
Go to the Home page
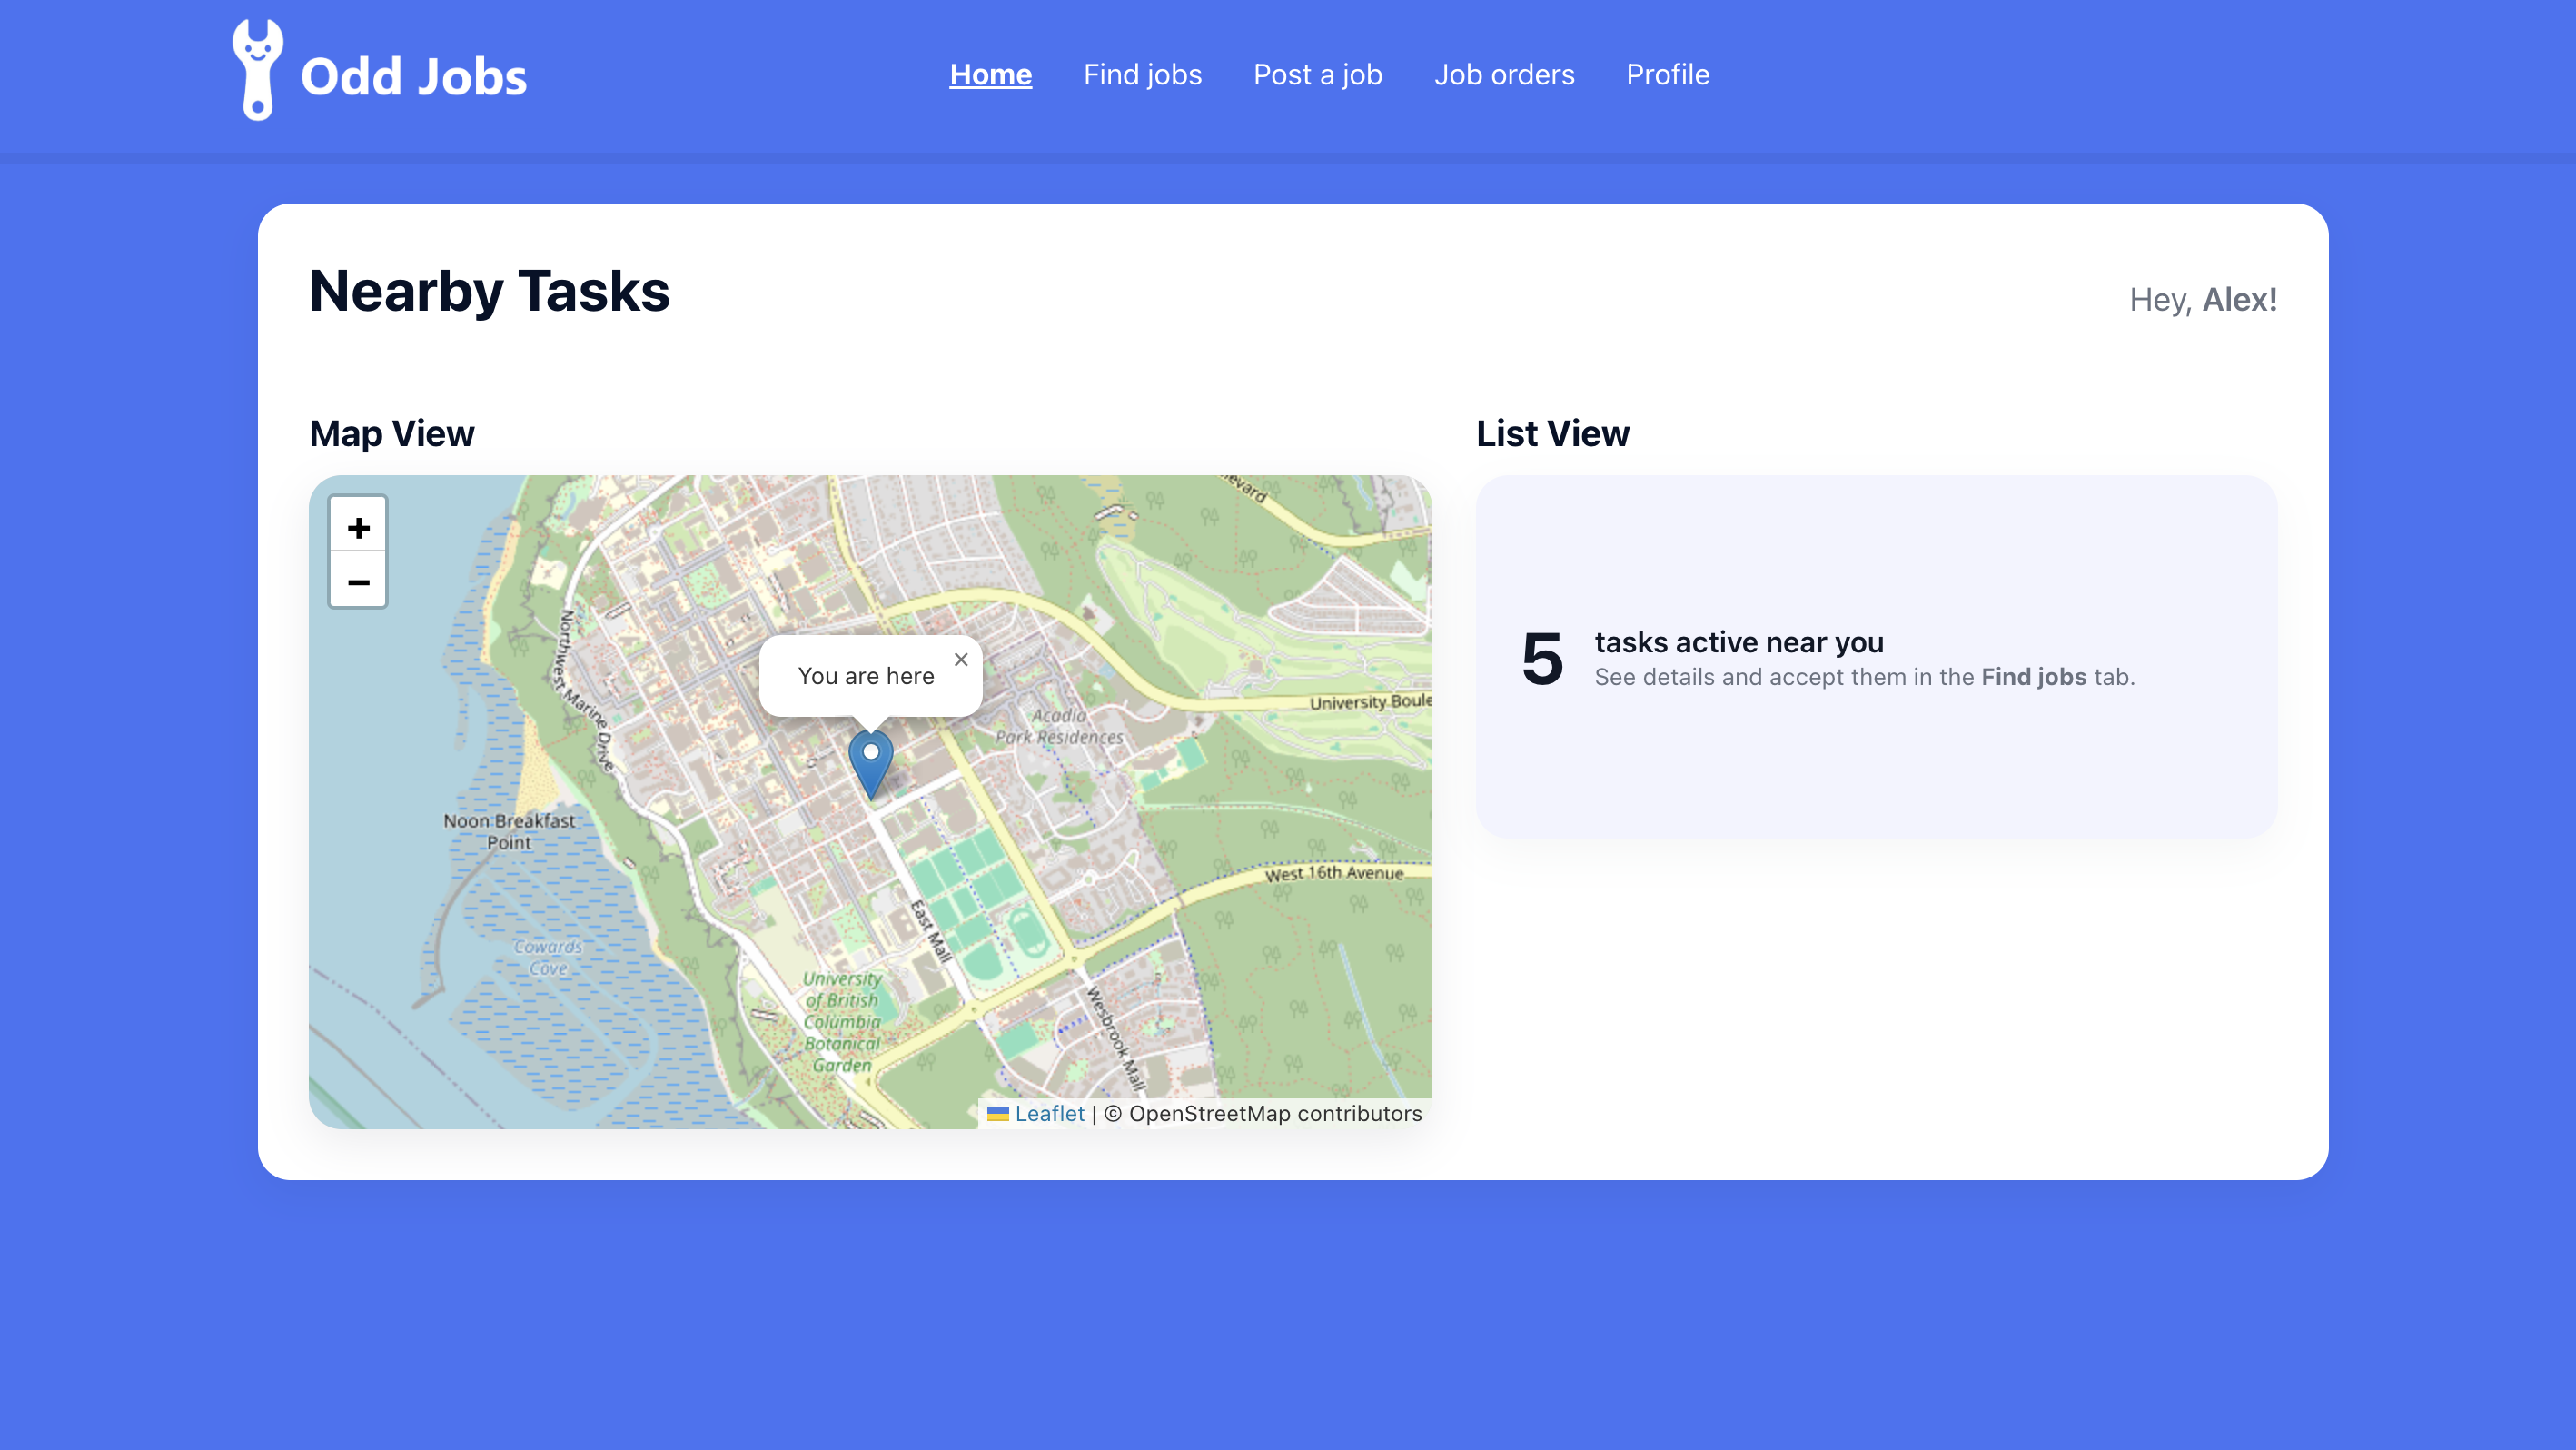point(990,75)
